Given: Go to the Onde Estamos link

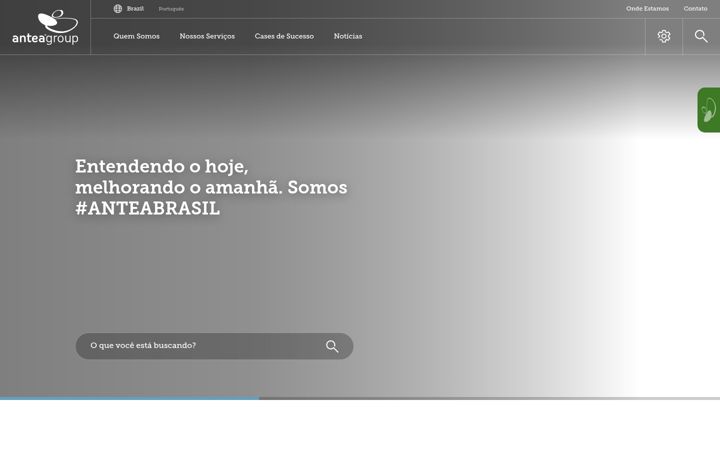Looking at the screenshot, I should (x=647, y=9).
